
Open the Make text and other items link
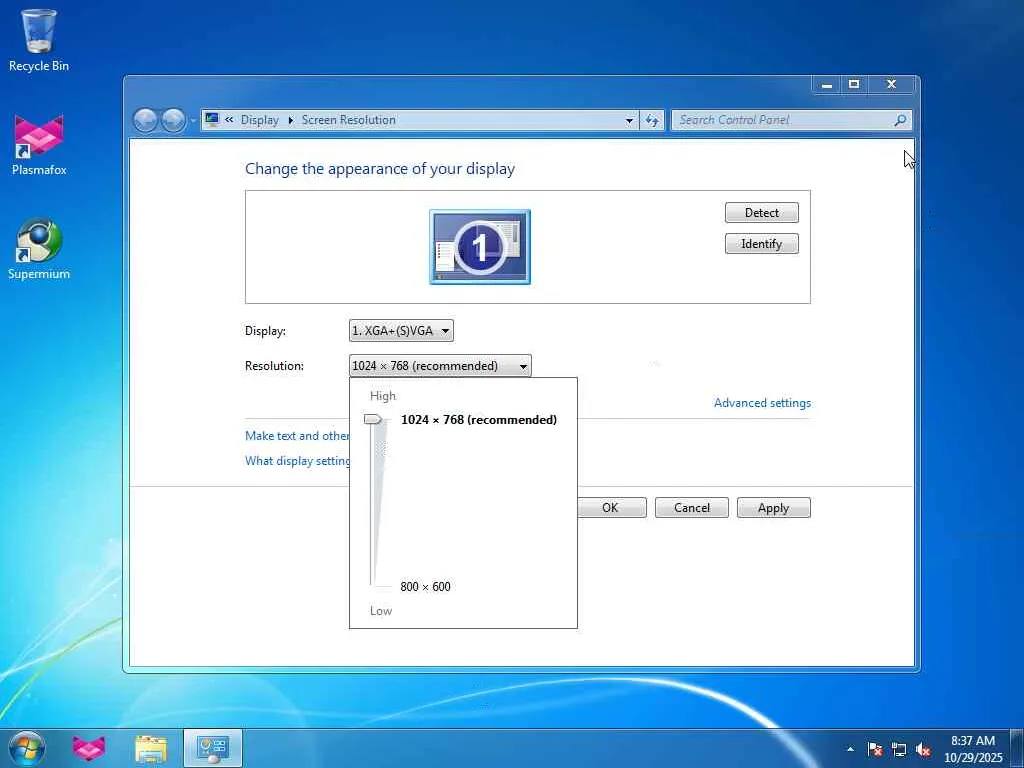point(297,436)
